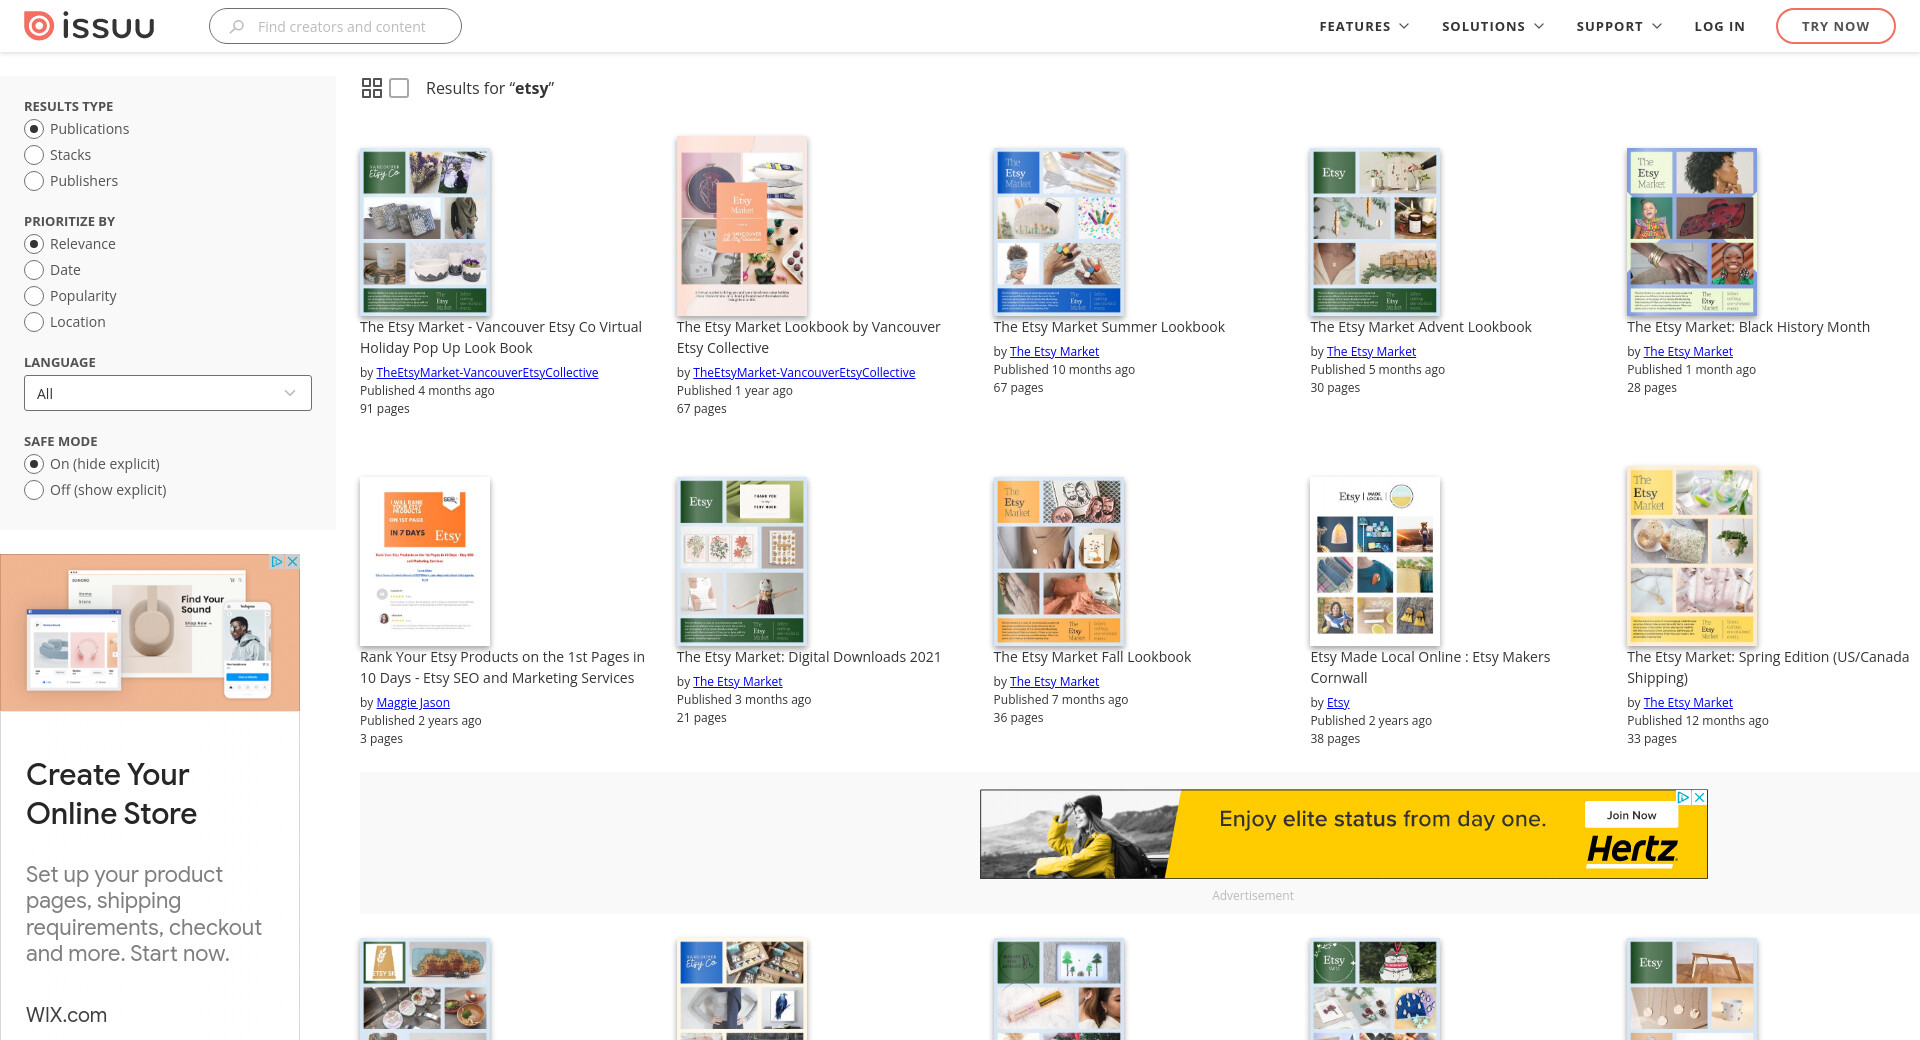
Task: Close the Wix sidebar ad
Action: (x=293, y=562)
